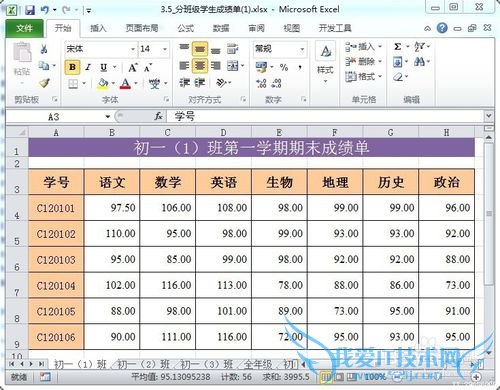This screenshot has width=500, height=390.
Task: Click the Borders icon
Action: tap(73, 83)
